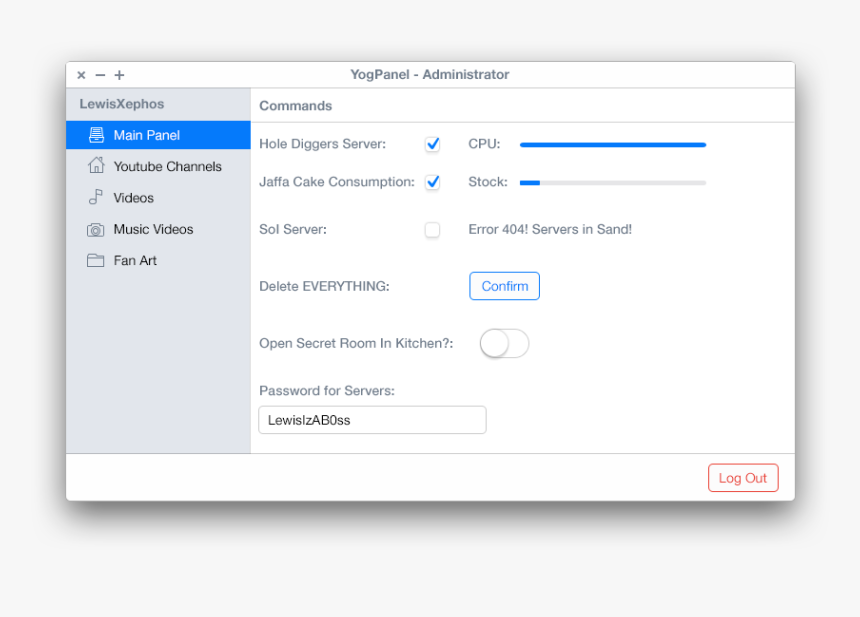Select the LewisXephos account header
Screen dimensions: 860x617
click(x=123, y=103)
